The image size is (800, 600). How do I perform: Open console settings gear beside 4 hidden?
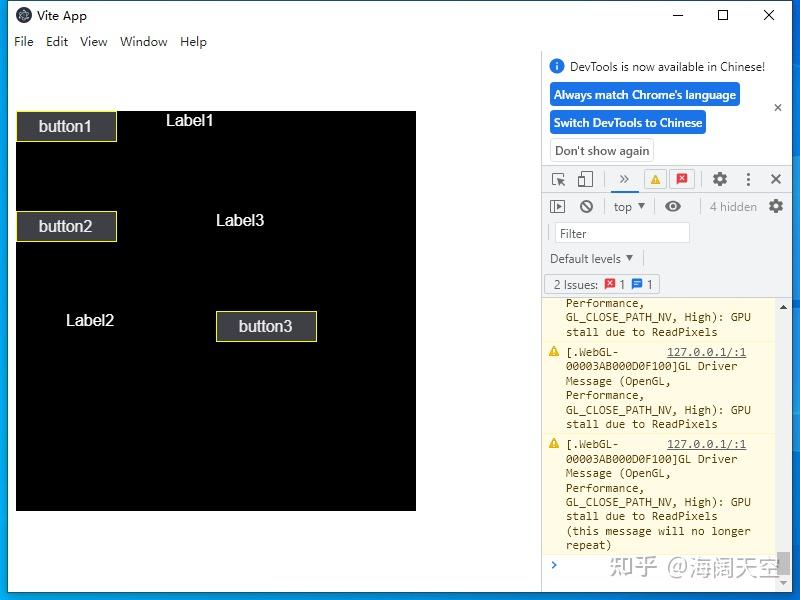point(776,206)
